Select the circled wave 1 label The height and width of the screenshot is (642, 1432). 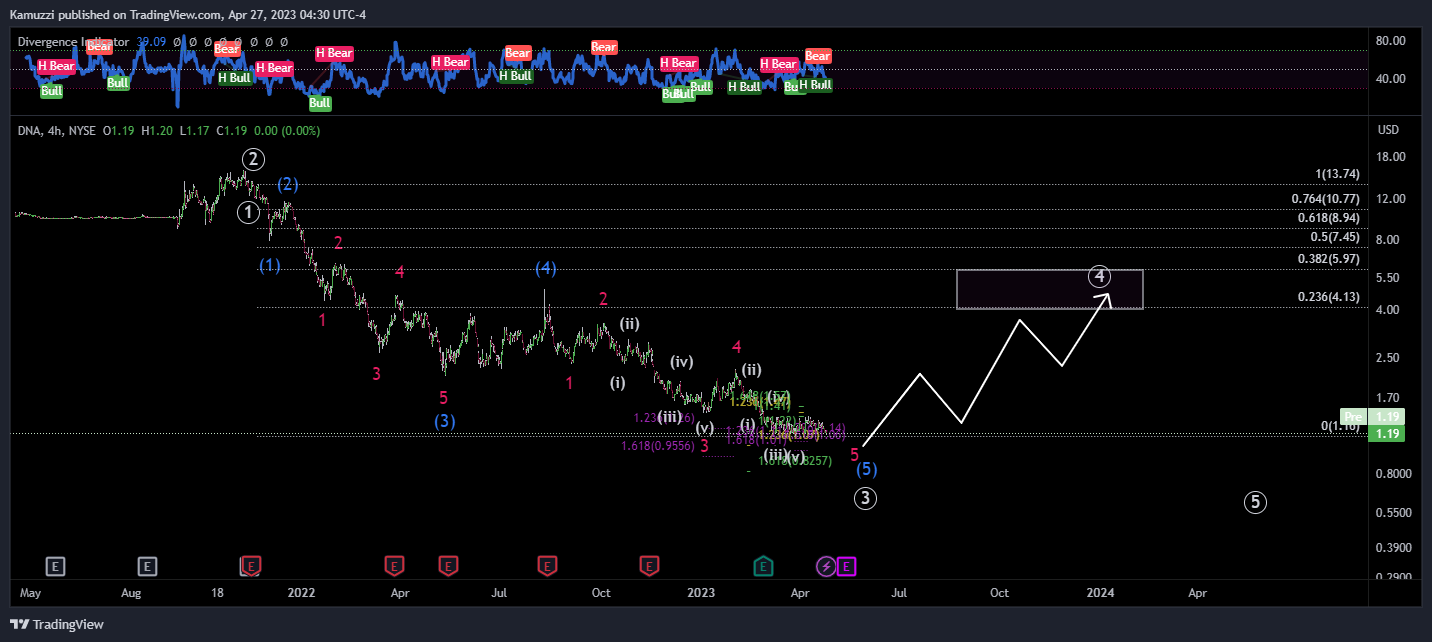click(x=249, y=212)
